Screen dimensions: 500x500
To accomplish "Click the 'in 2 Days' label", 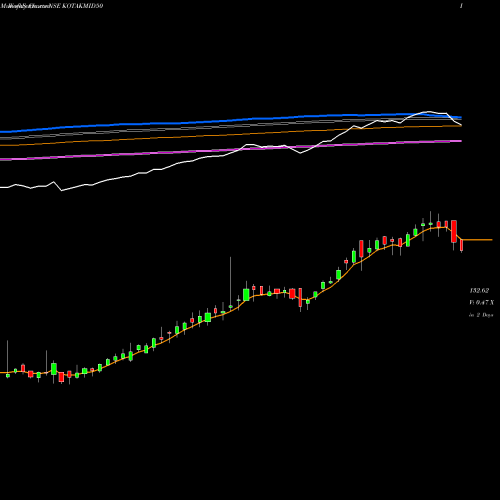I will tap(481, 315).
